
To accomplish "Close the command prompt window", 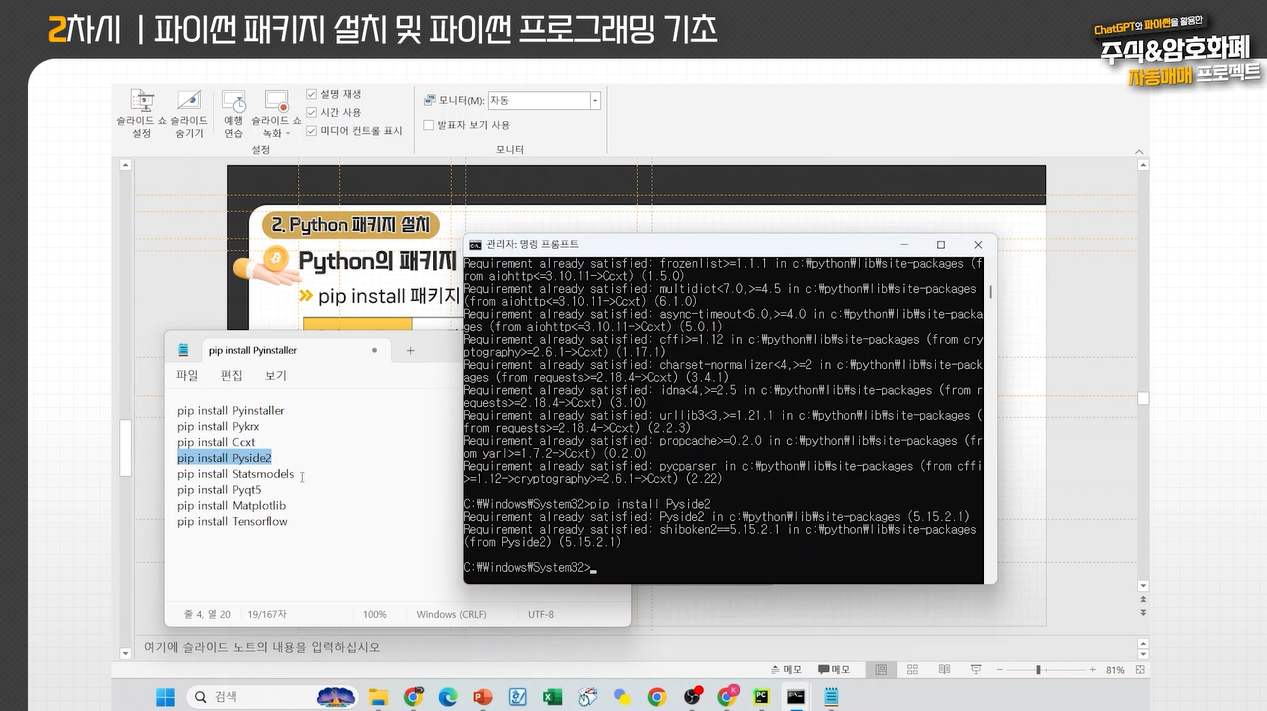I will 978,245.
